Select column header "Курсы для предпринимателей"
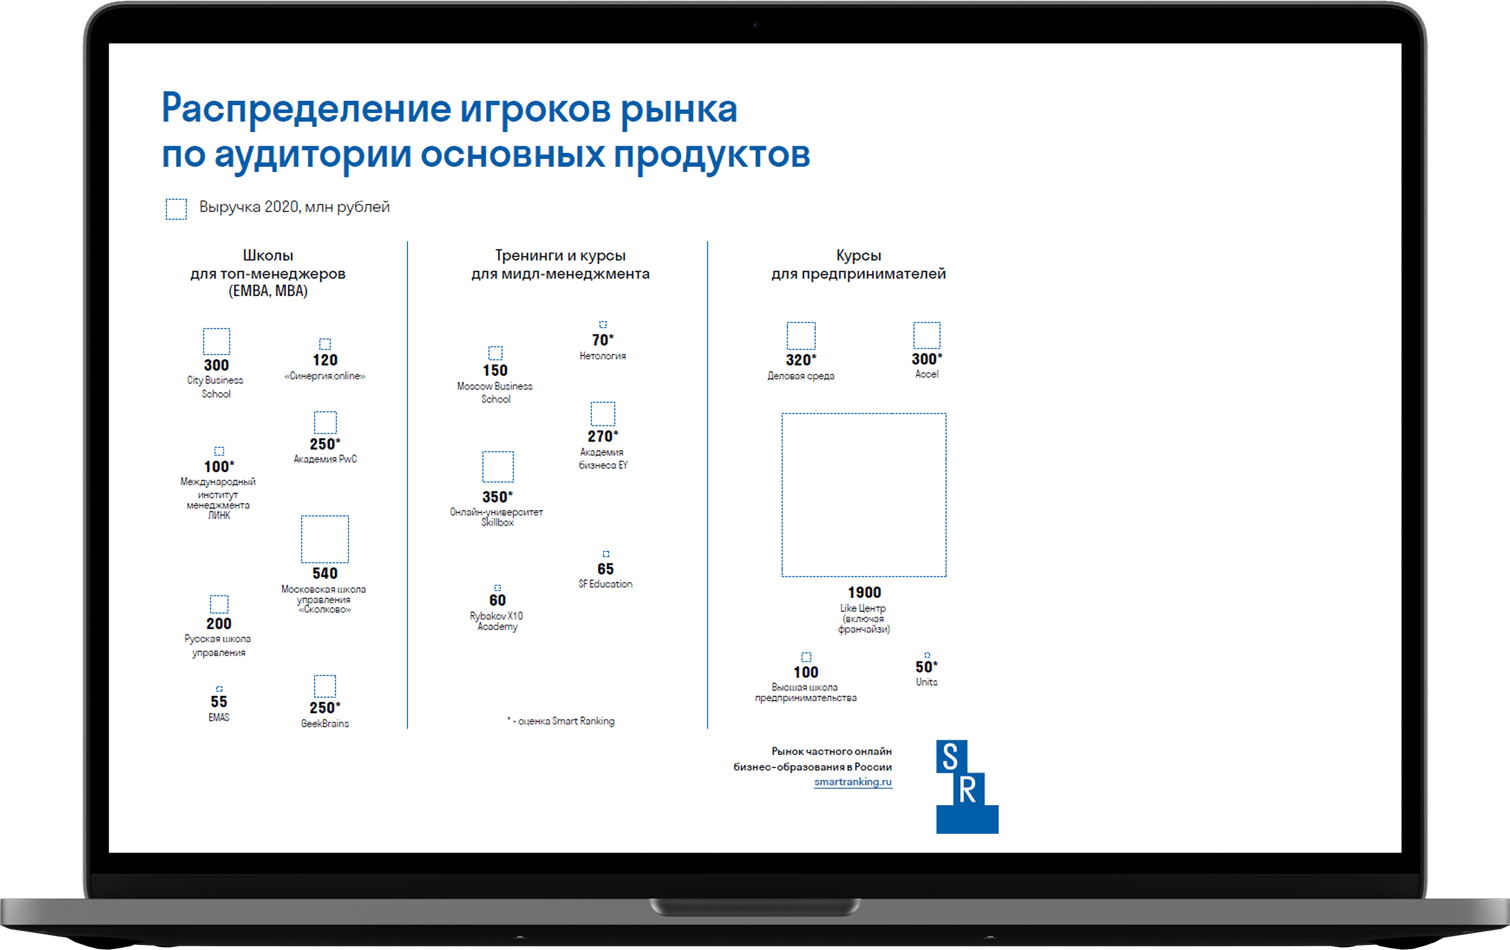Screen dimensions: 1510x950 tap(858, 264)
